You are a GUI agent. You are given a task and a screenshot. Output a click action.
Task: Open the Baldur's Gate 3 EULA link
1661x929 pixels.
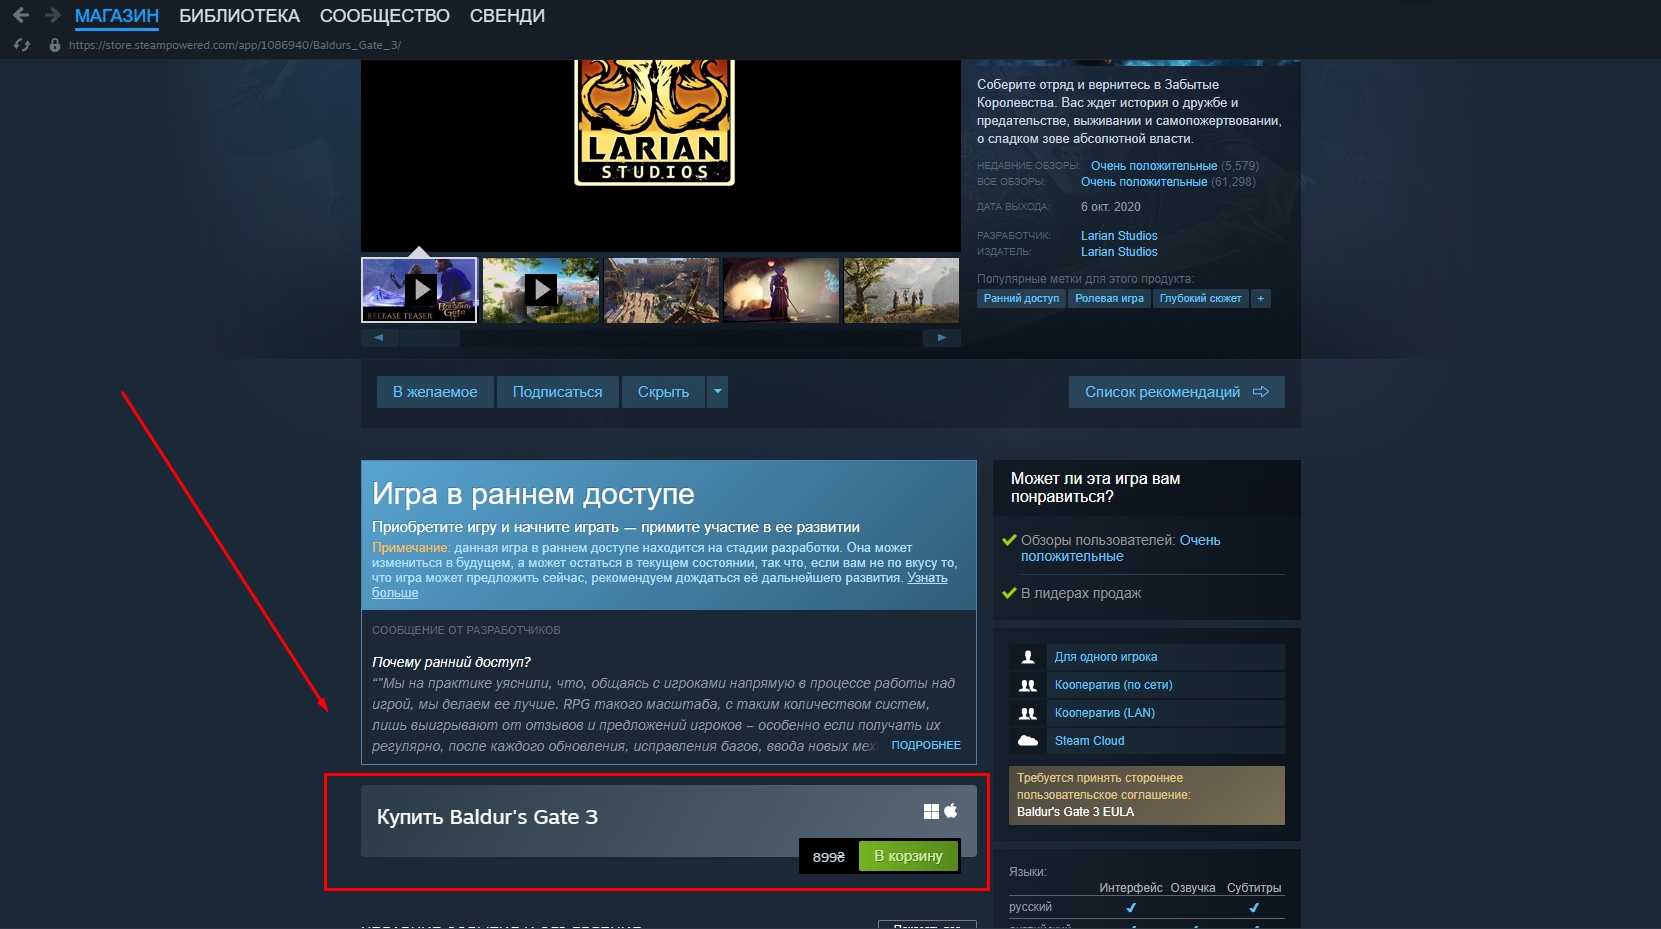[1075, 812]
